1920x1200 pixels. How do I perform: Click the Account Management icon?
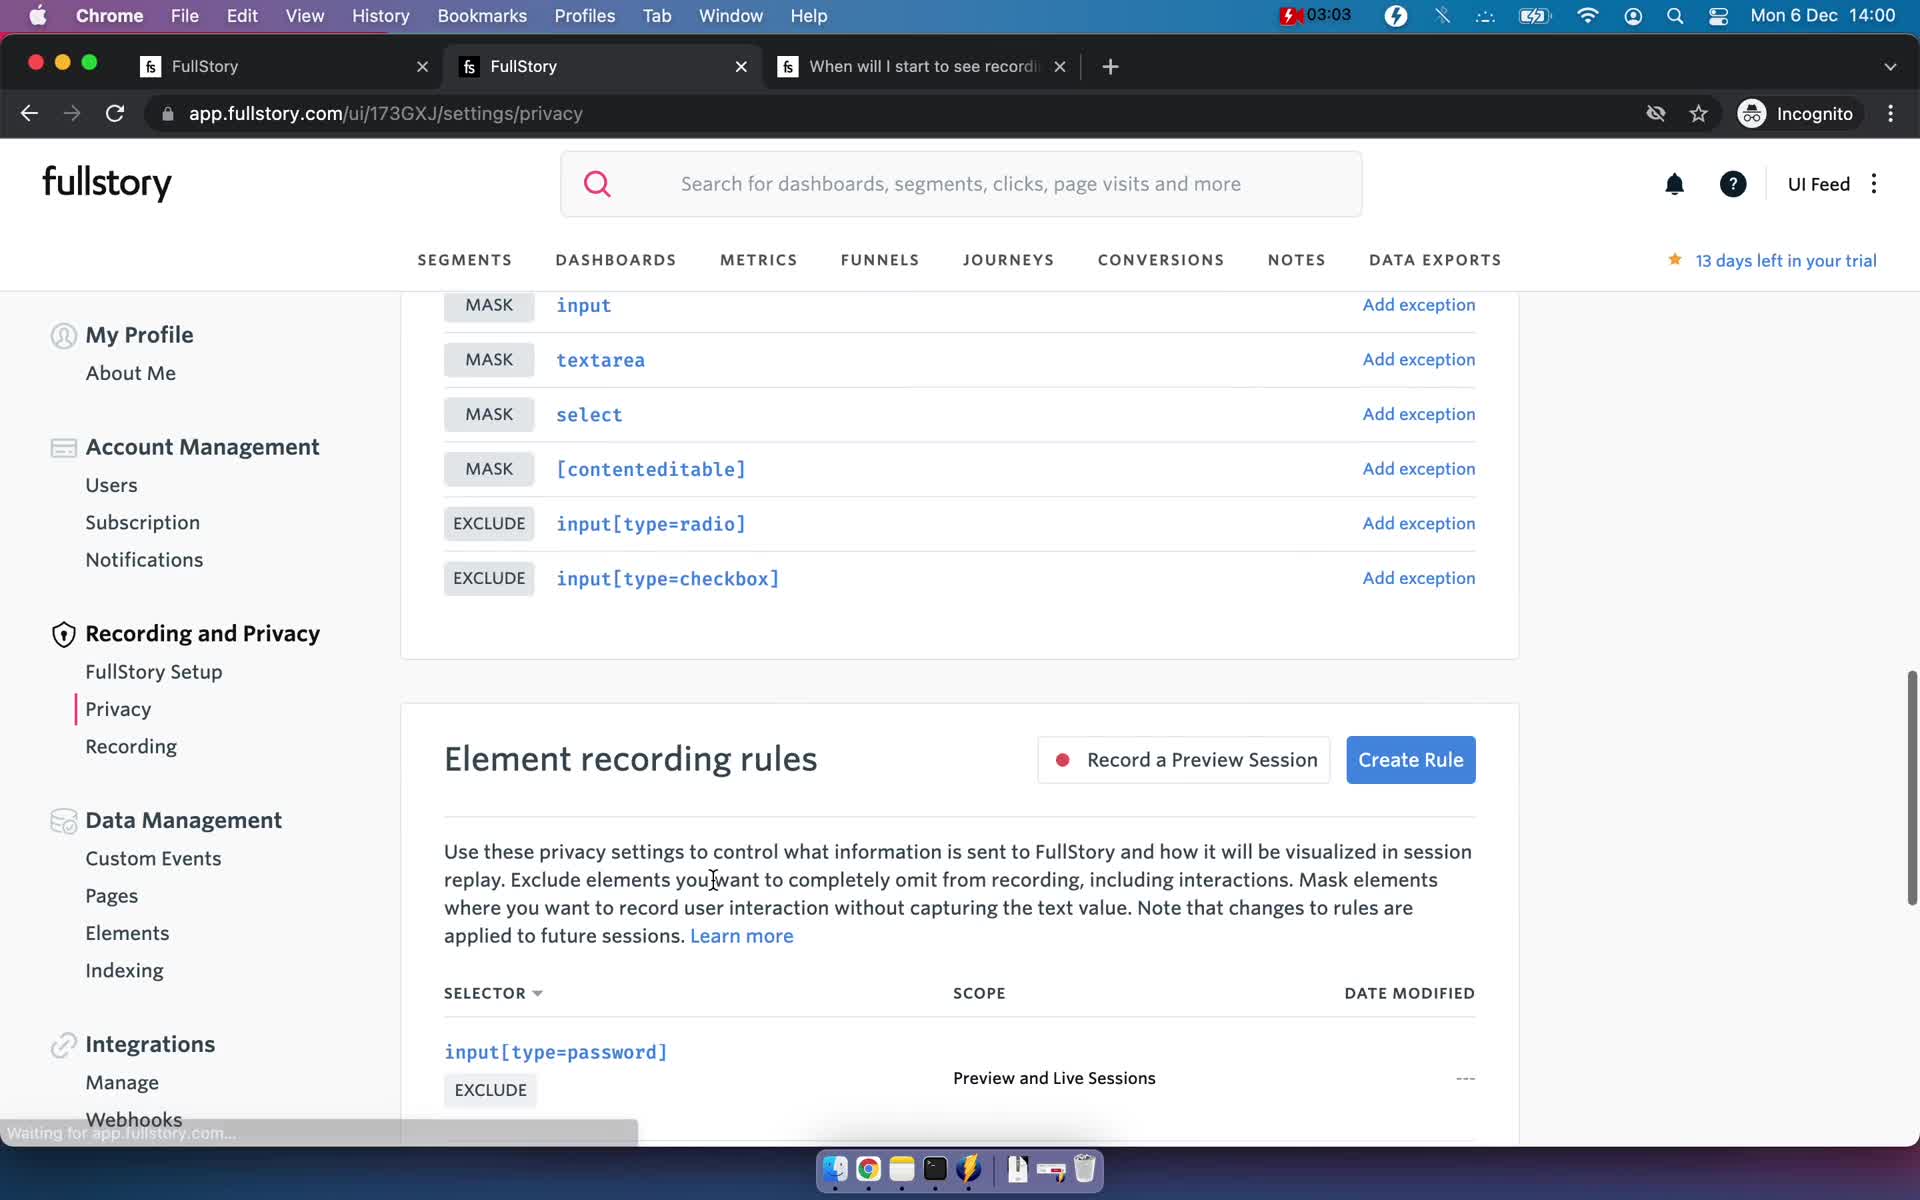click(64, 447)
